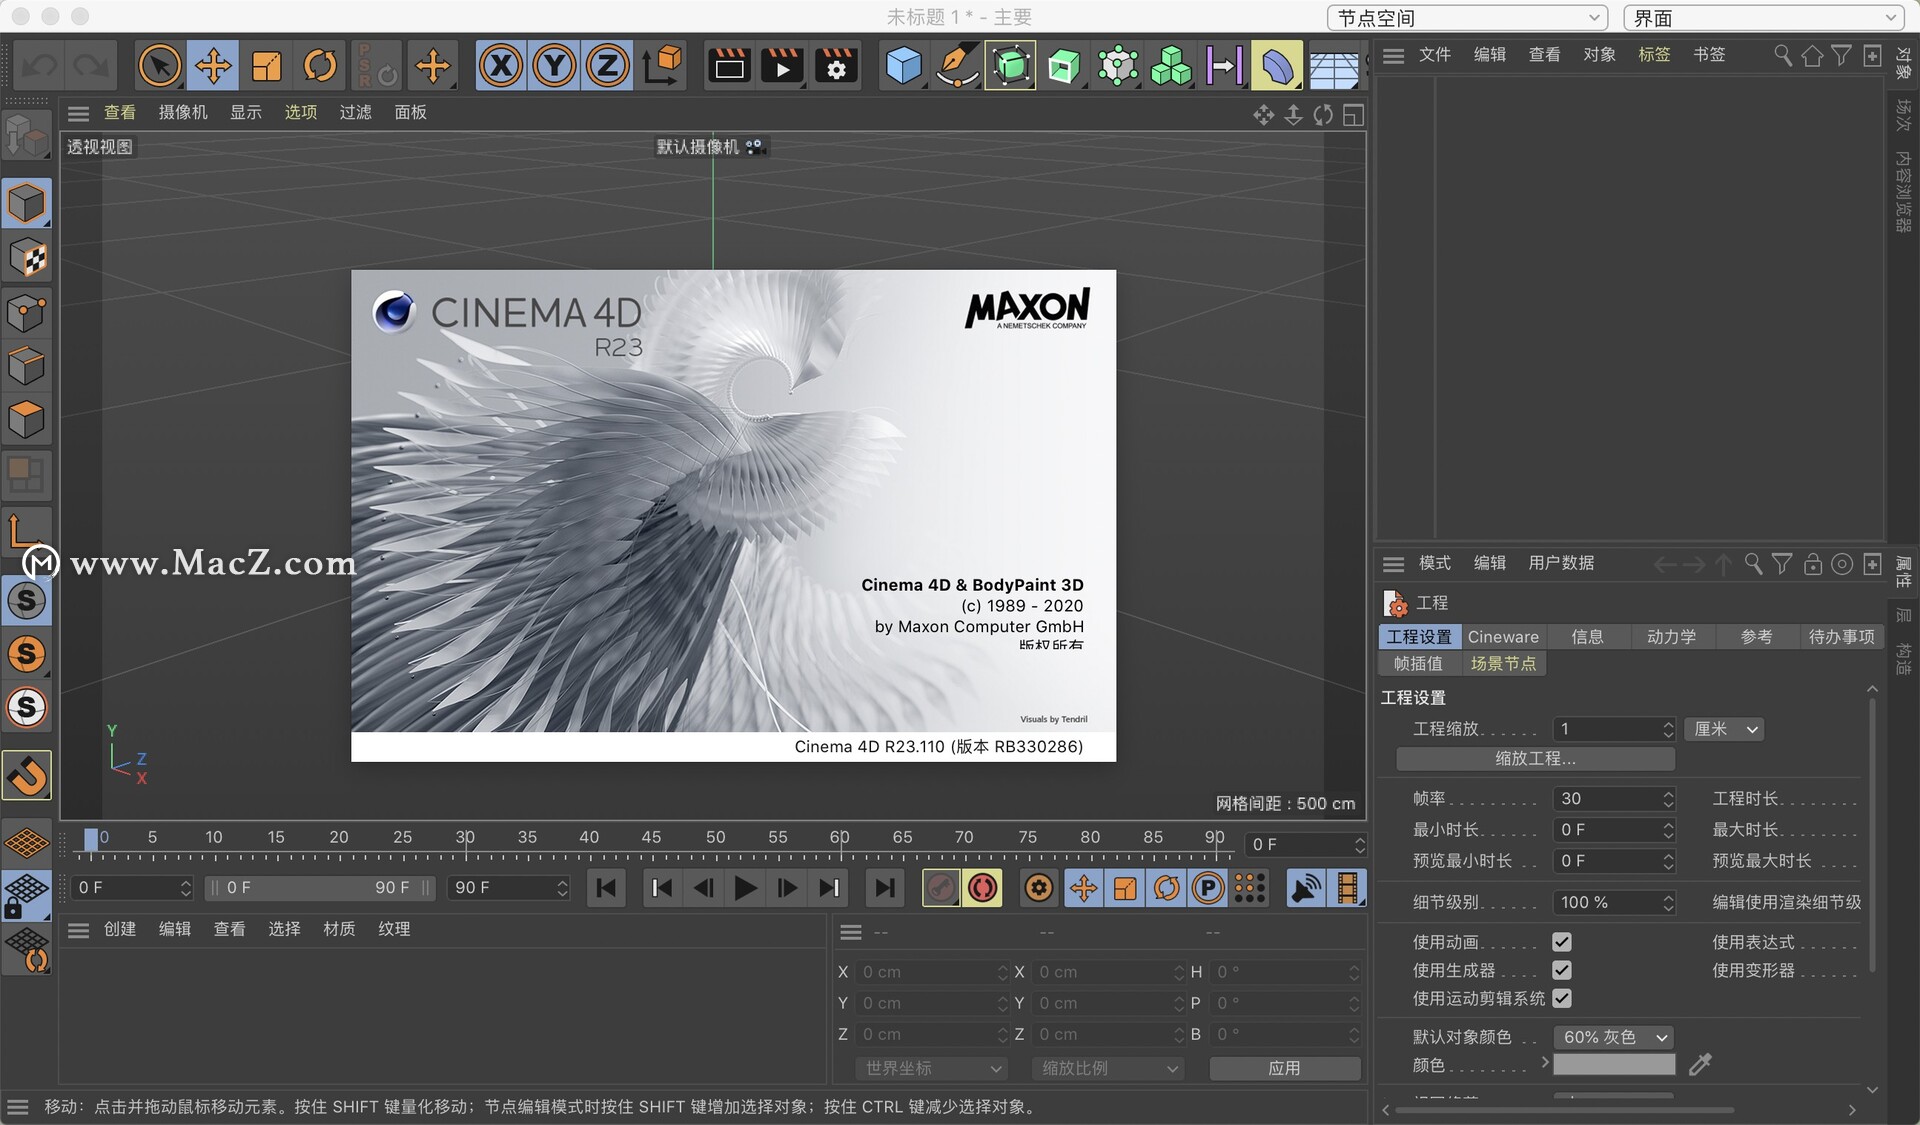
Task: Switch to Cineware tab
Action: click(x=1503, y=637)
